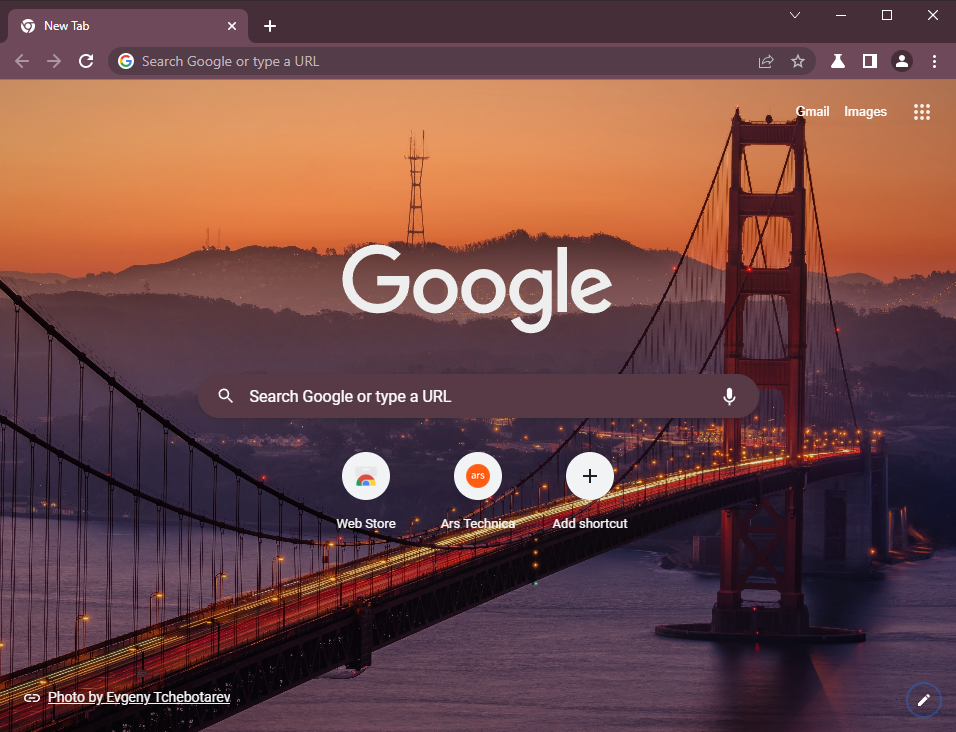Open Google Images
The height and width of the screenshot is (732, 956).
click(x=865, y=111)
